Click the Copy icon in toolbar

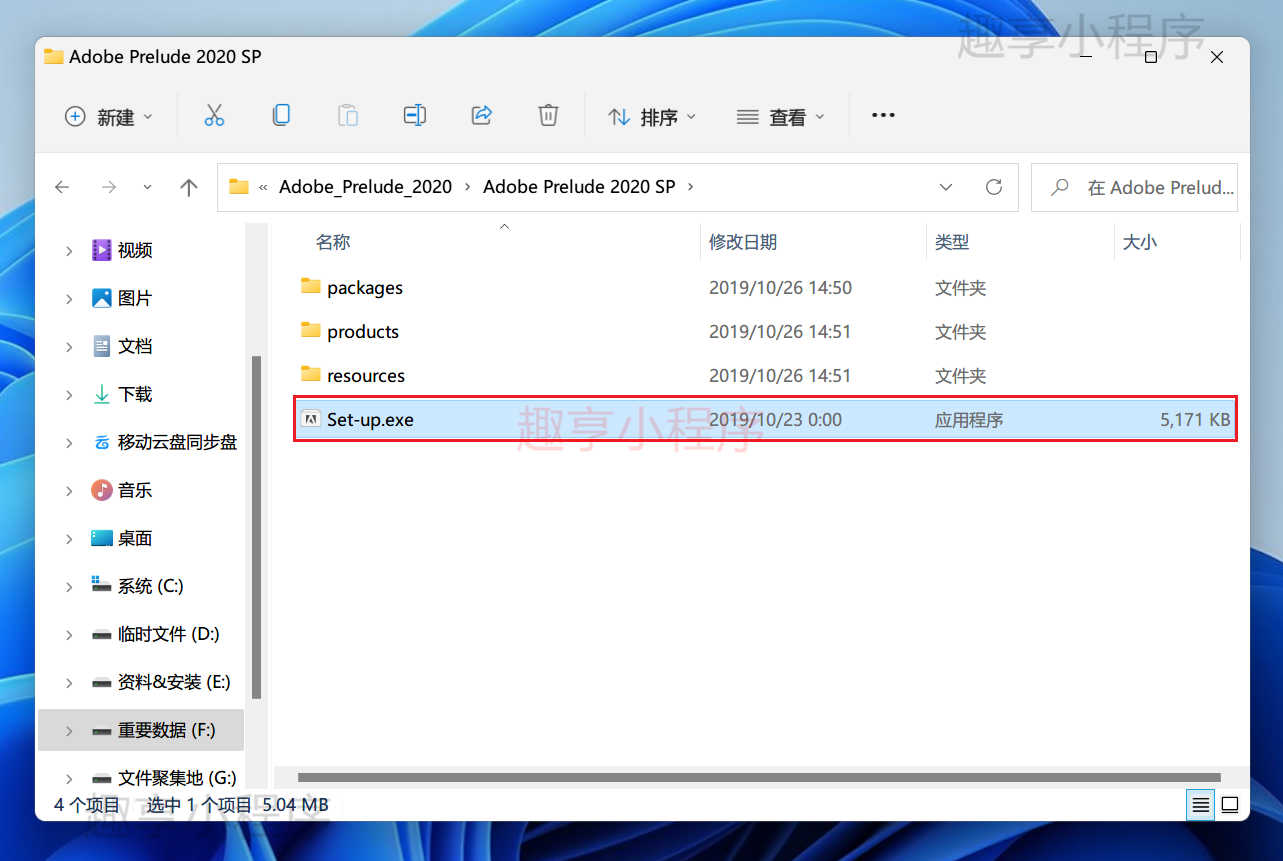click(x=281, y=116)
